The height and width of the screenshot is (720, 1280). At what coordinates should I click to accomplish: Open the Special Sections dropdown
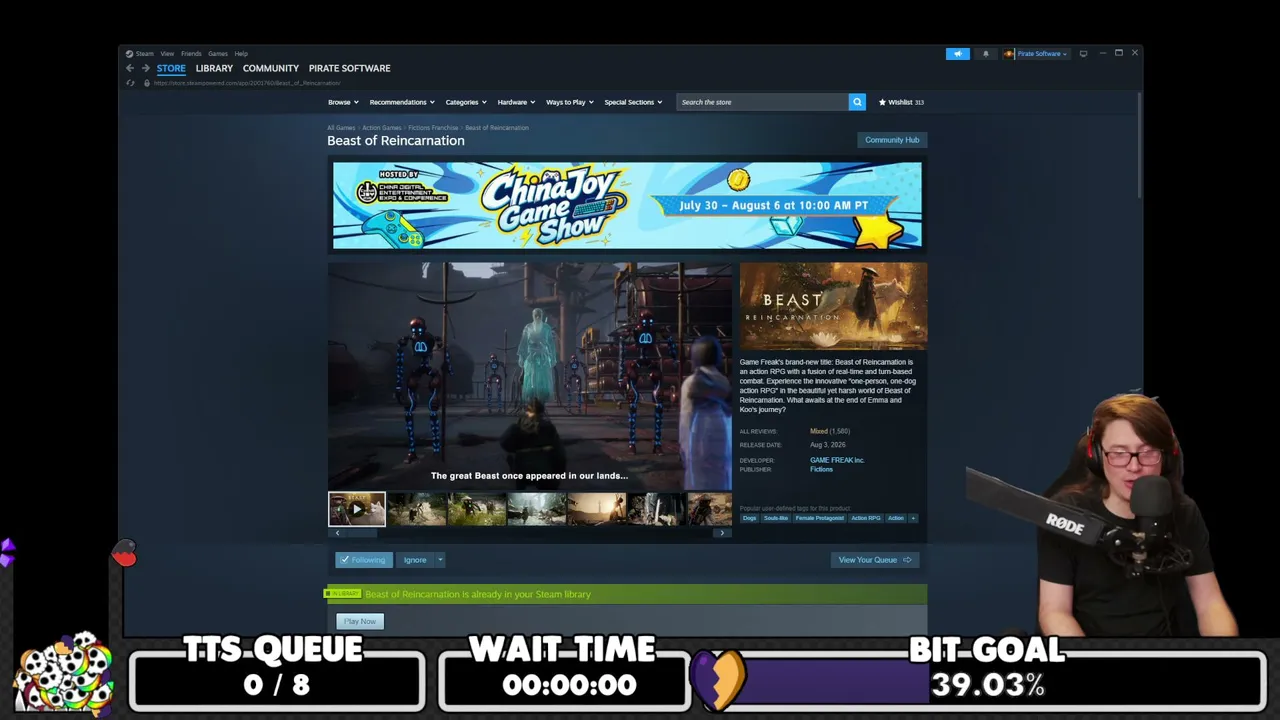(x=633, y=102)
